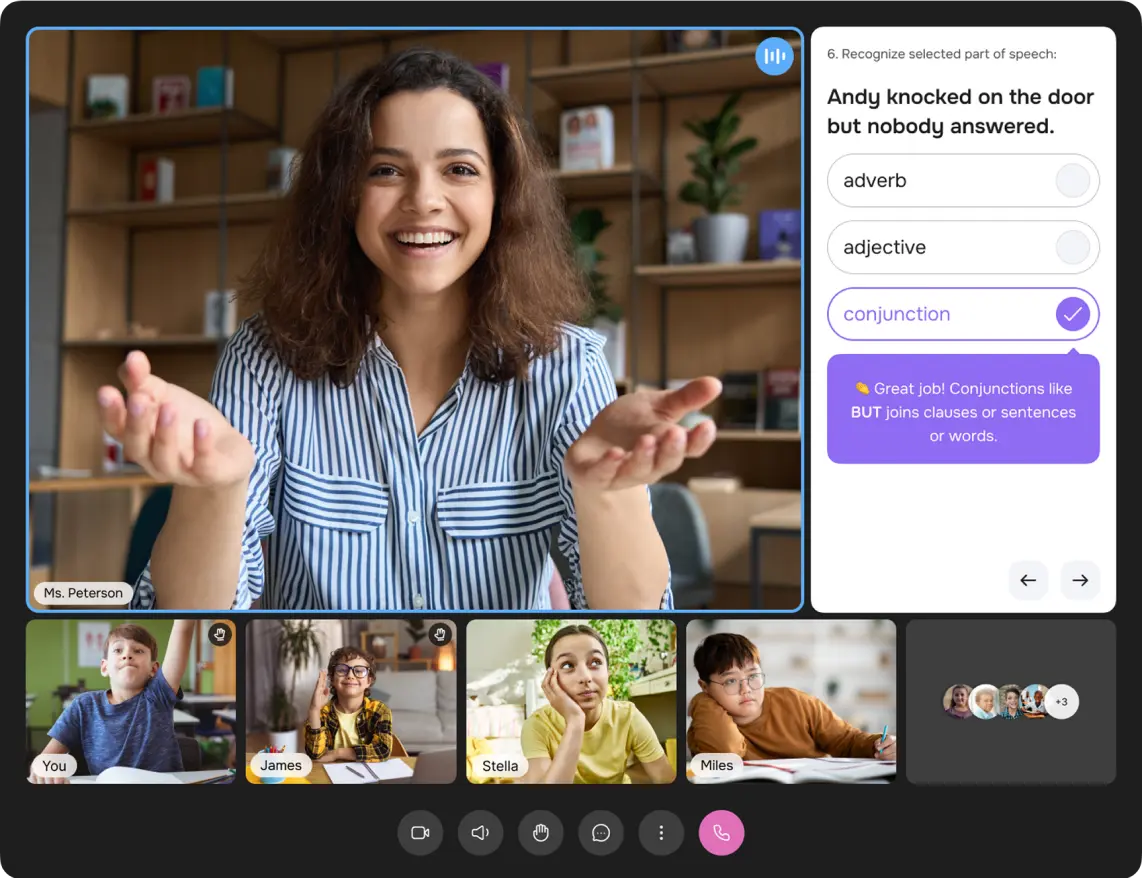
Task: Click the James name label
Action: click(x=281, y=765)
